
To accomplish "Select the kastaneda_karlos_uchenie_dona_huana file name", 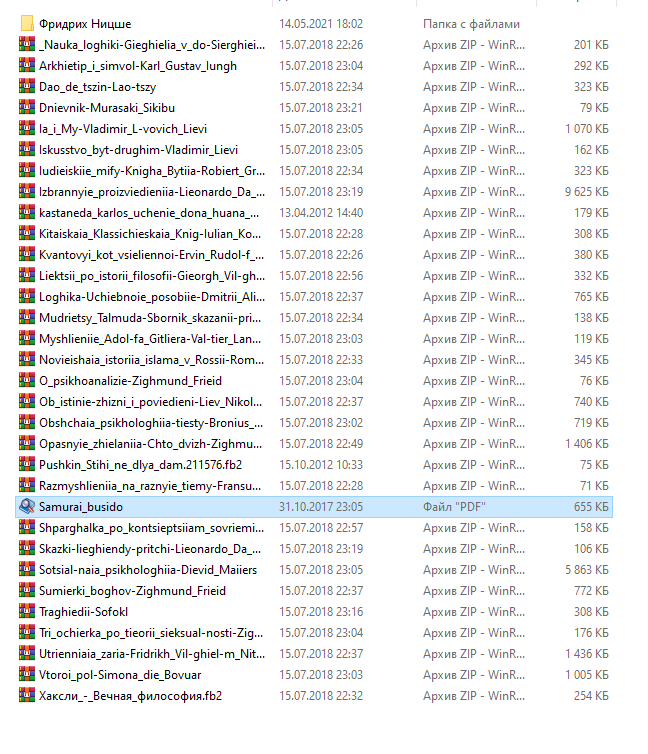I will click(149, 212).
